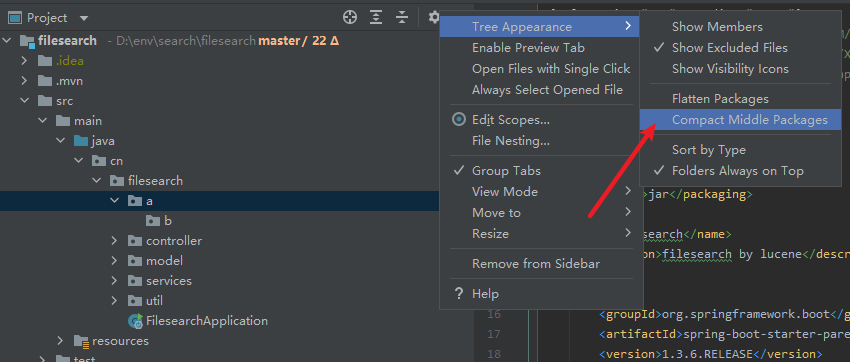Click the util package icon

134,301
